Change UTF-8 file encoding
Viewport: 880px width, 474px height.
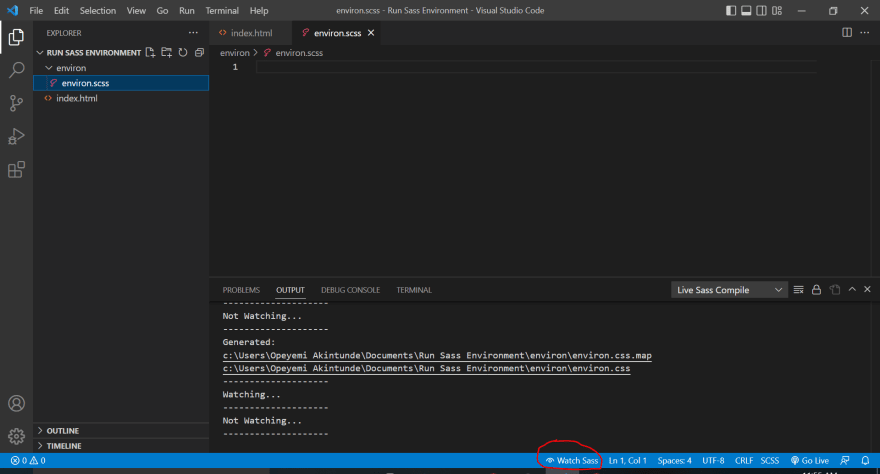[713, 461]
